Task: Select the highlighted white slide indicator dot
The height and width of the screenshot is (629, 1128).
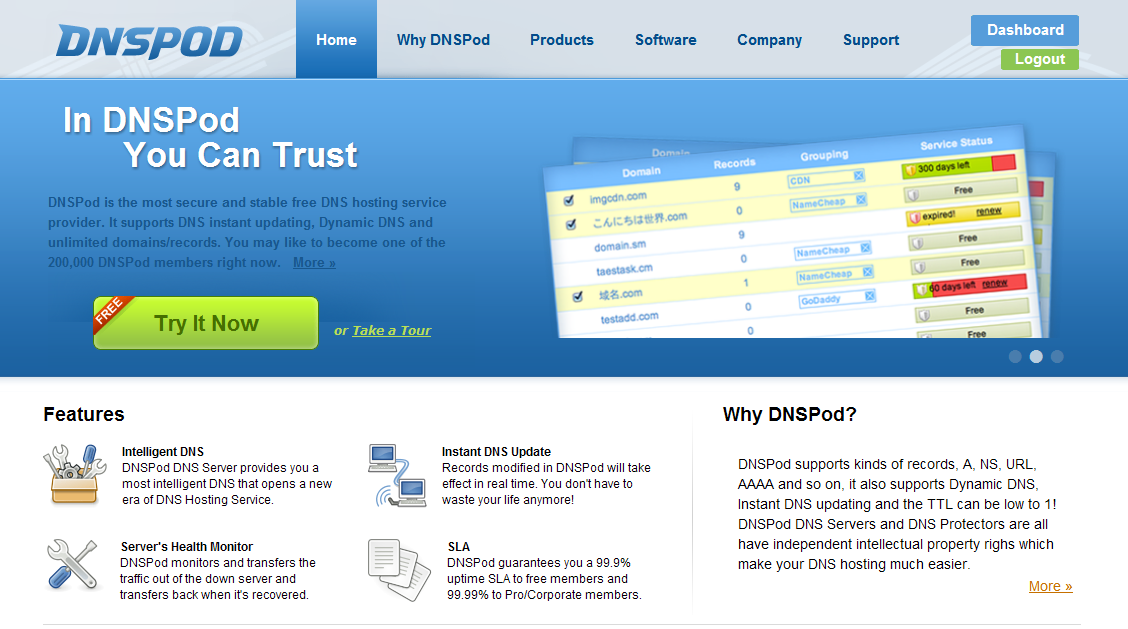Action: coord(1036,356)
